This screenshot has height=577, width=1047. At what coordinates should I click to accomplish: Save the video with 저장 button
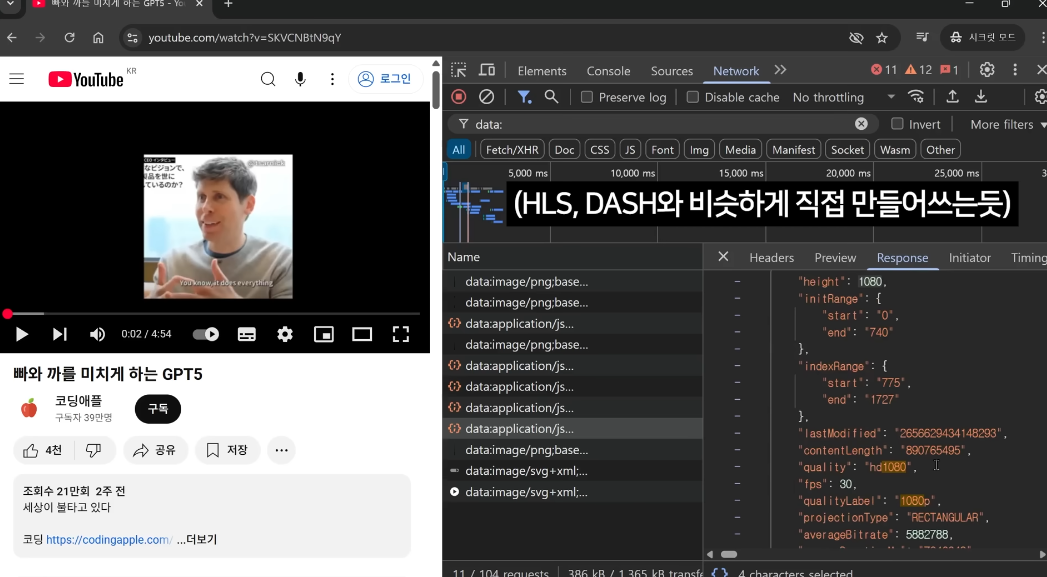[x=227, y=451]
